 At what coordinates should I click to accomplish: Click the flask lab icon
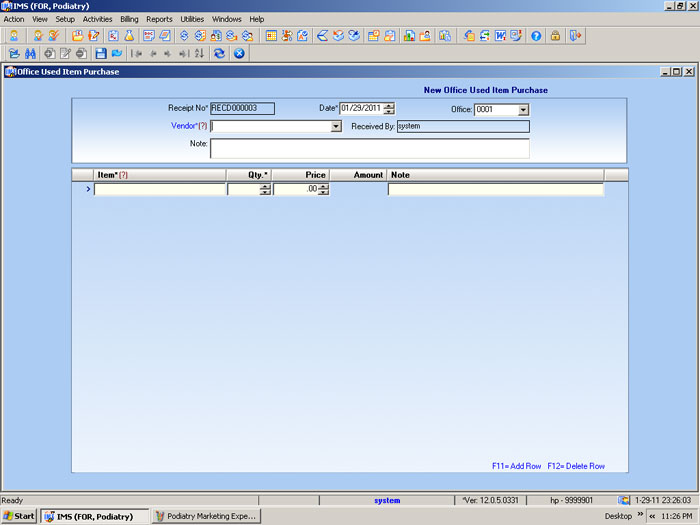pyautogui.click(x=129, y=36)
